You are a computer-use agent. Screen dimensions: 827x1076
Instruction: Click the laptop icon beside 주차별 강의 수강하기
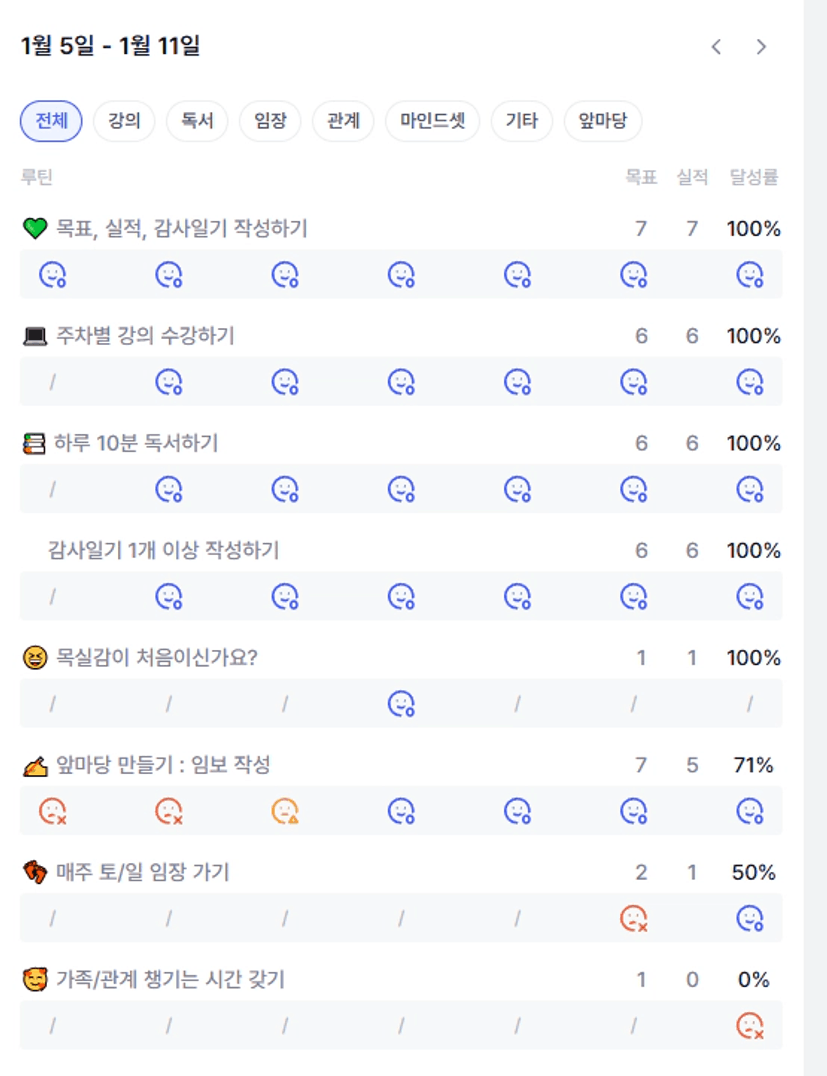tap(34, 336)
